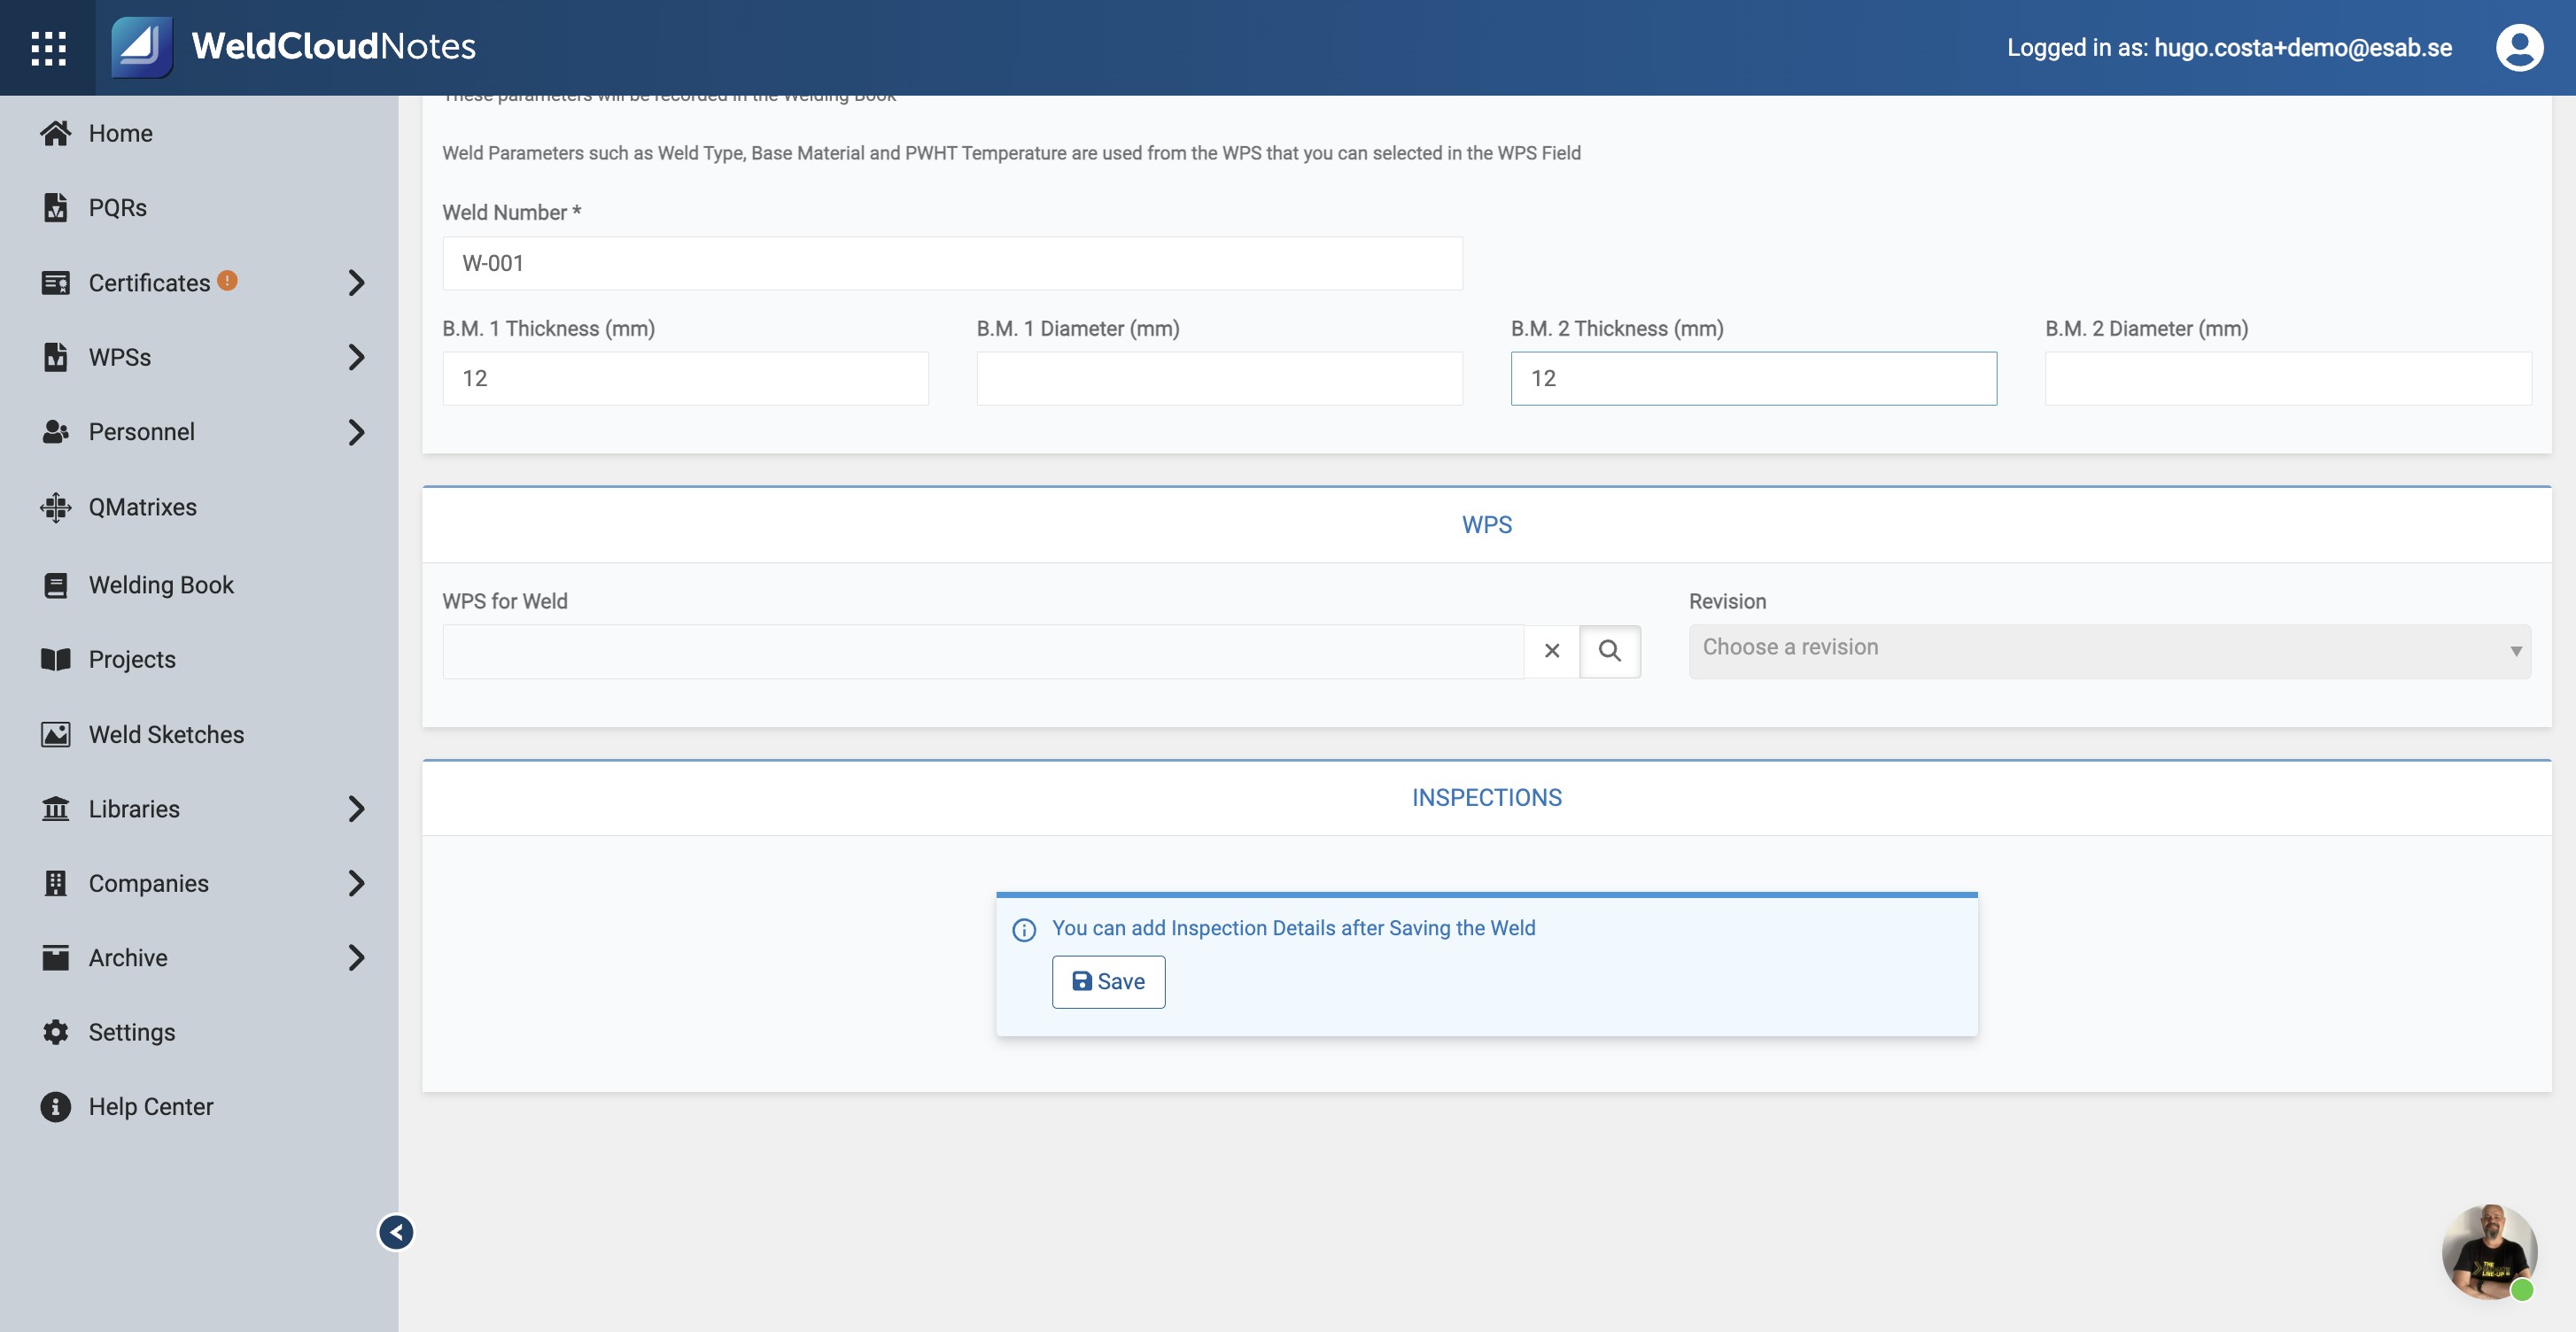Click the Personnel people icon
Image resolution: width=2576 pixels, height=1332 pixels.
coord(56,432)
